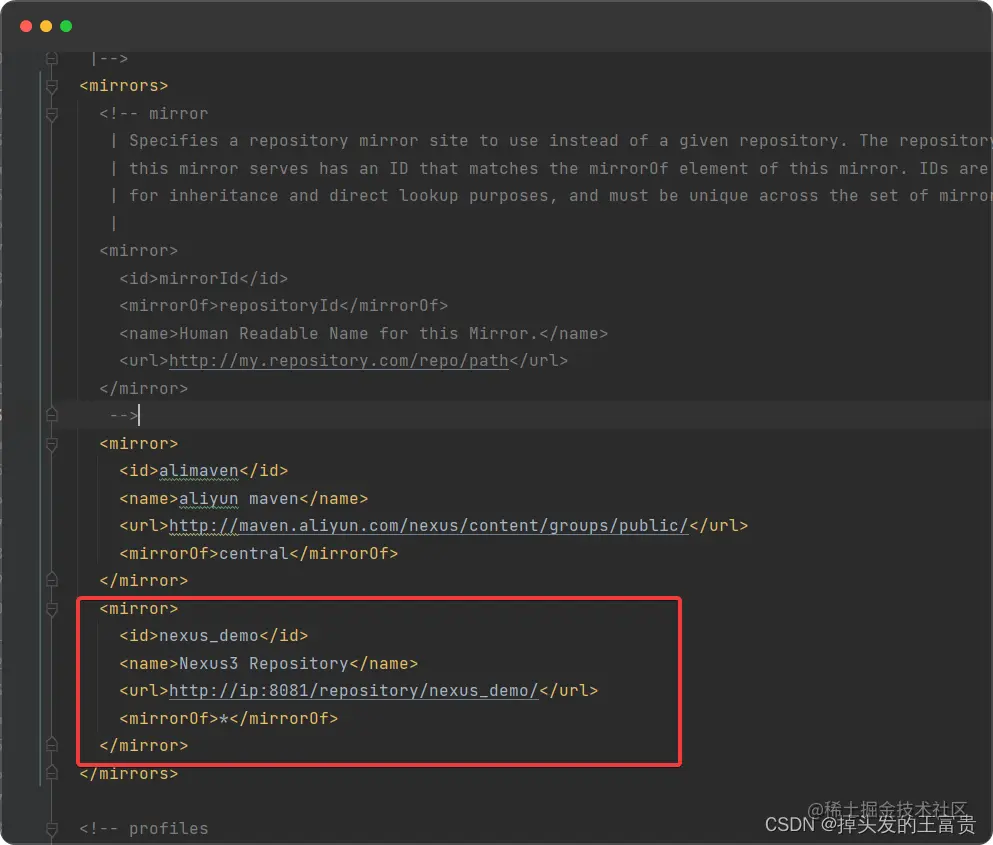The height and width of the screenshot is (845, 993).
Task: Open the my.repository.com/repo/path URL
Action: [339, 361]
